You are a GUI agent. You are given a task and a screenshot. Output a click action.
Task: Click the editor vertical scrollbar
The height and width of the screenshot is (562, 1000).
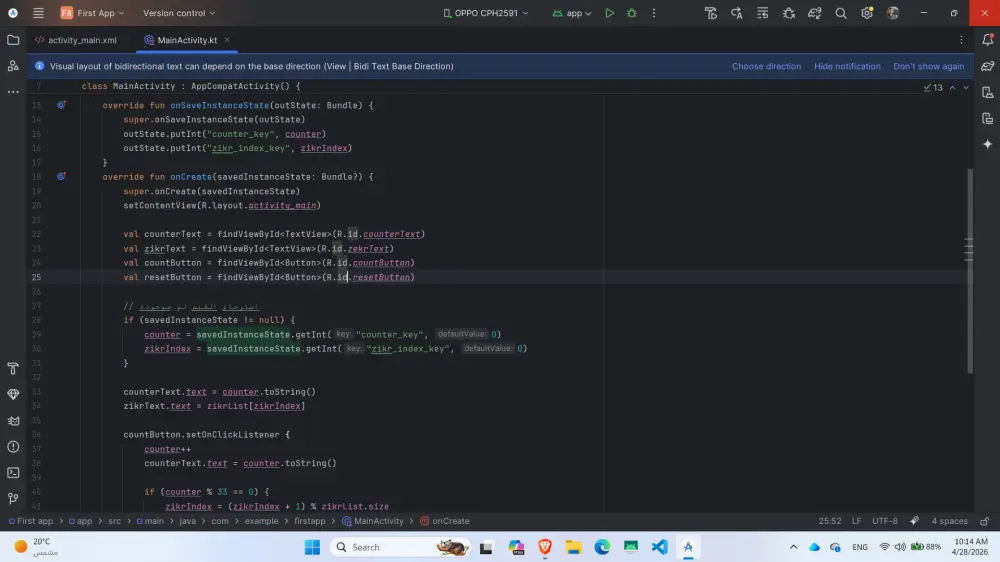click(x=970, y=271)
